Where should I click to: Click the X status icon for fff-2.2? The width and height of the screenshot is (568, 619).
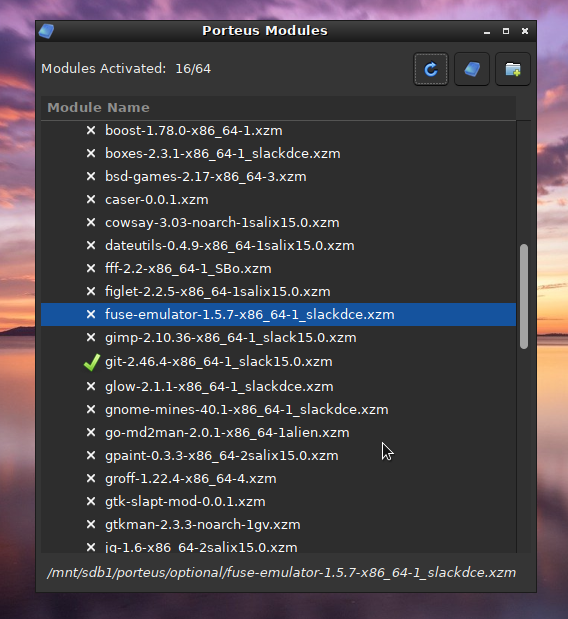click(91, 268)
